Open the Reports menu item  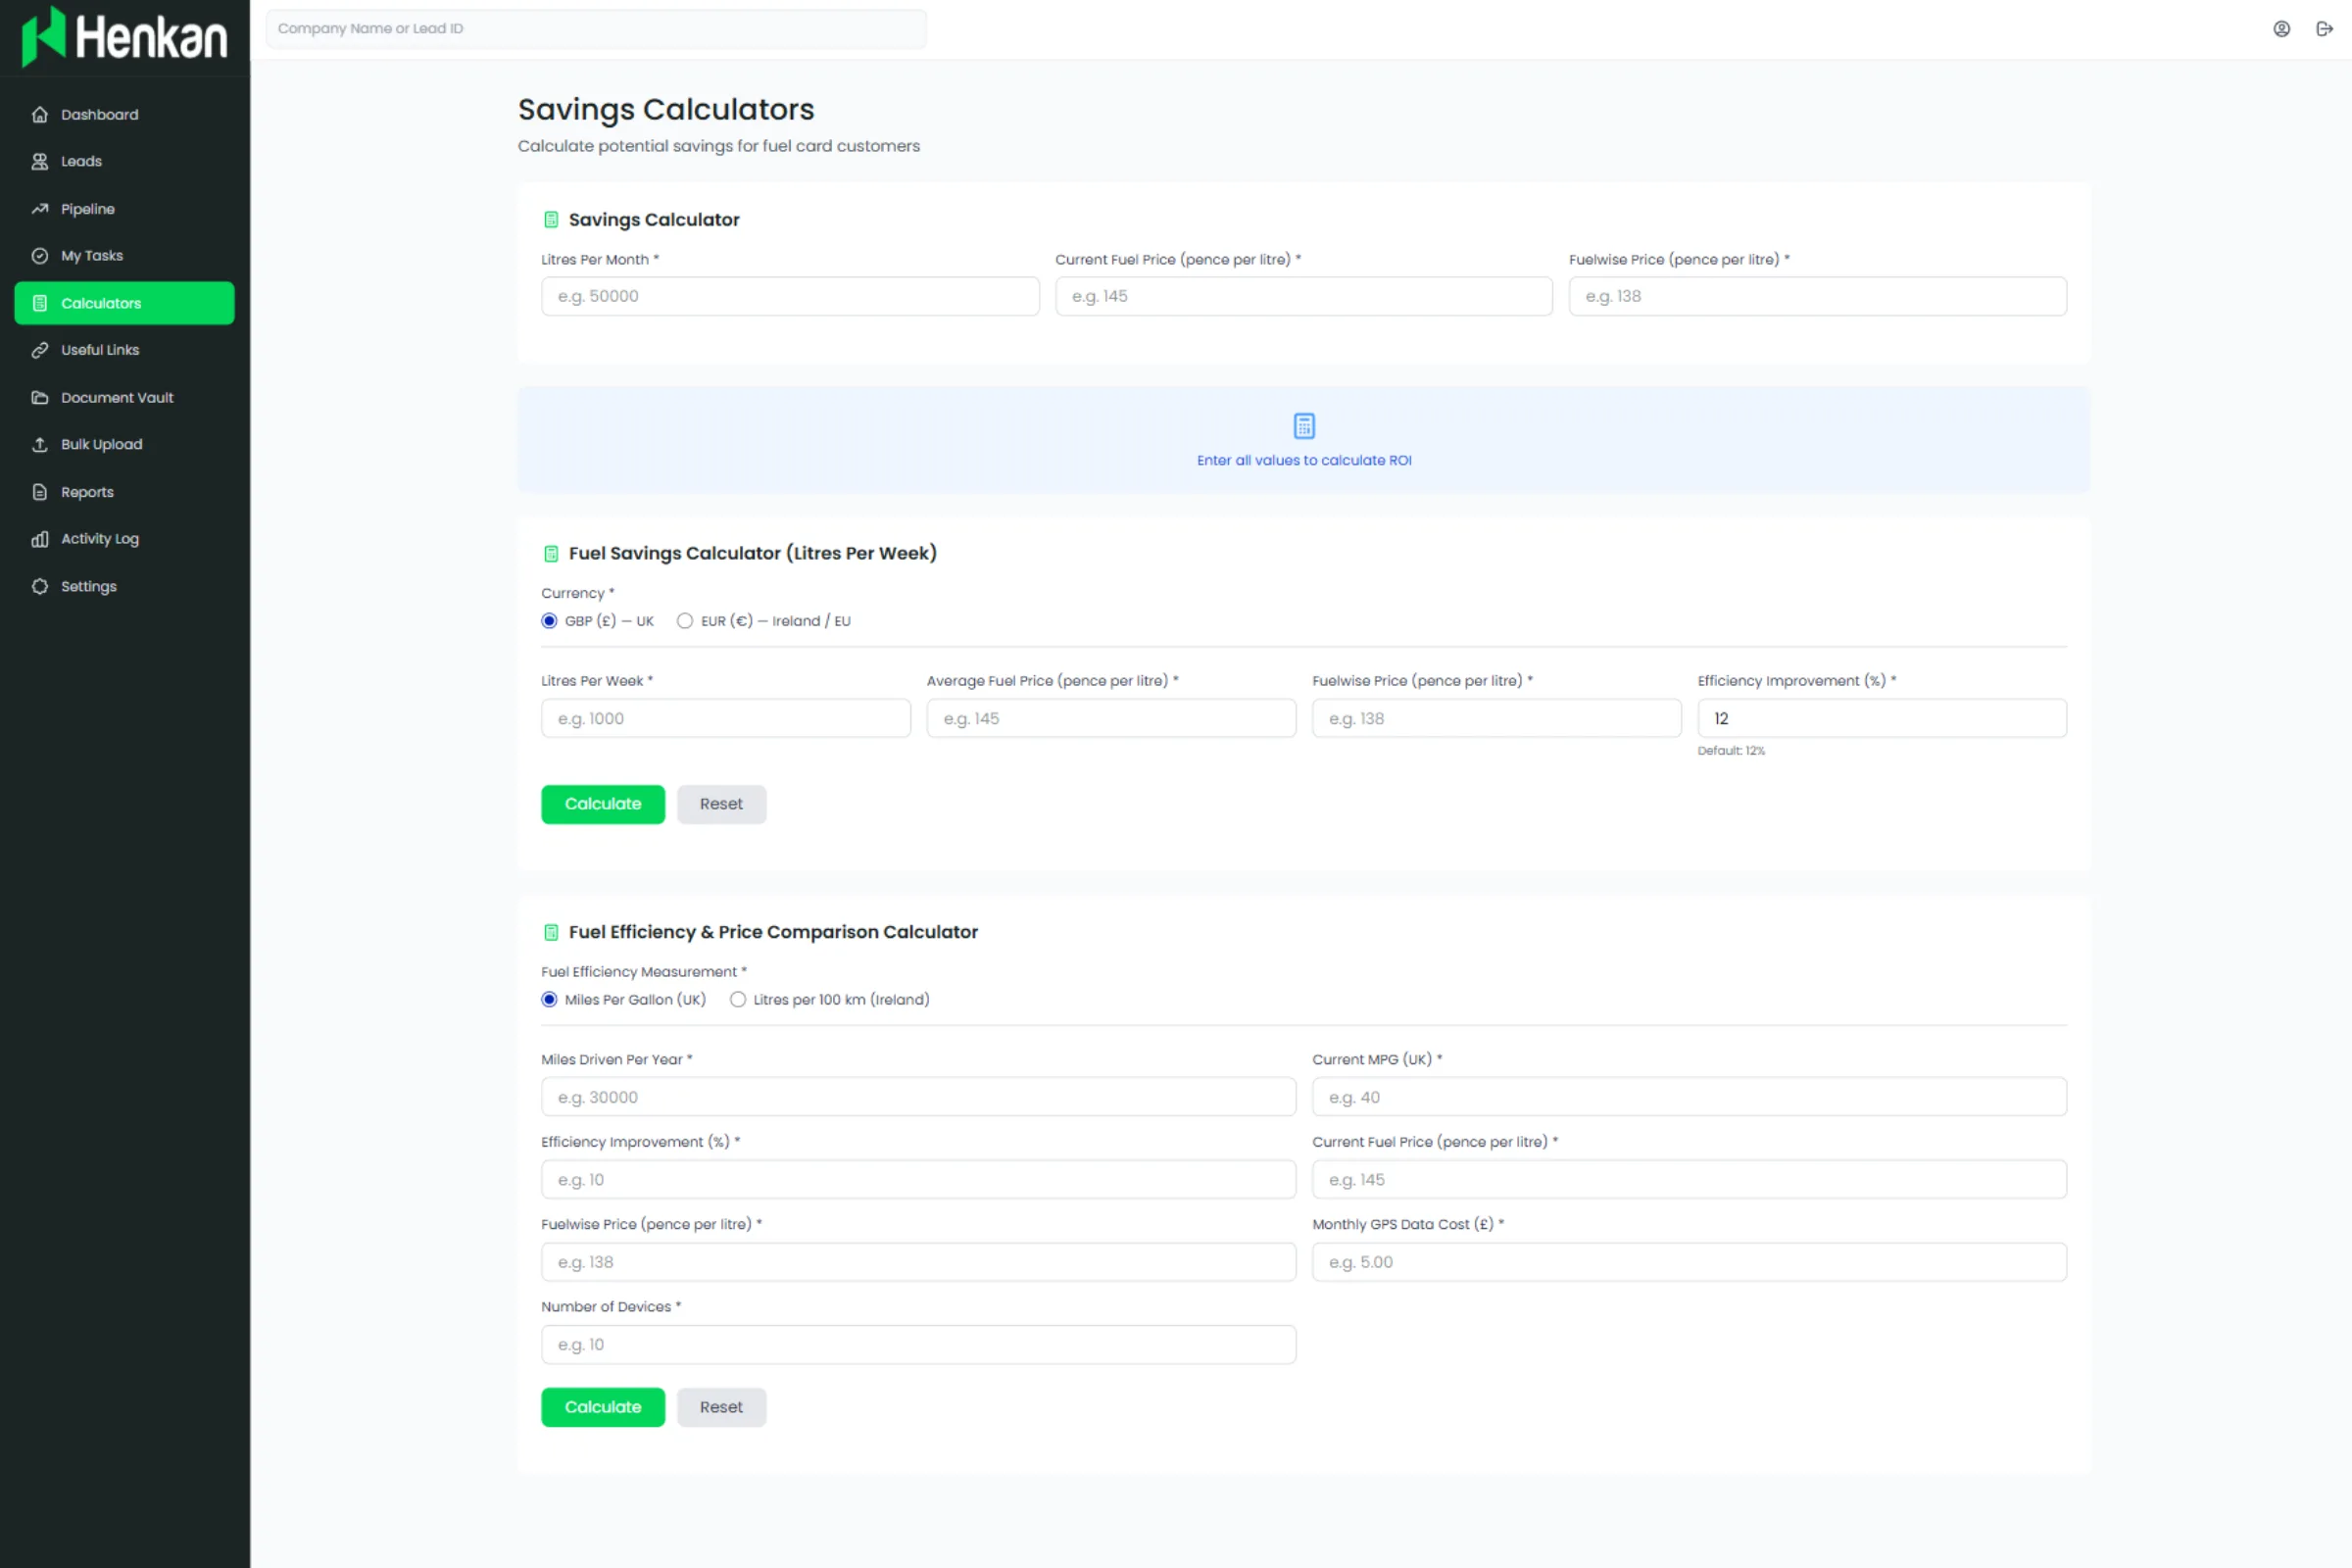click(x=87, y=492)
